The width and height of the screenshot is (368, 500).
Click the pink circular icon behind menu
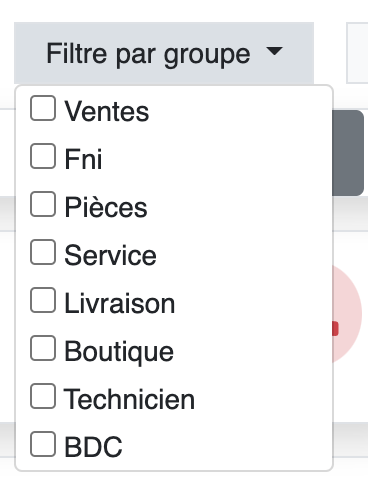click(x=347, y=314)
